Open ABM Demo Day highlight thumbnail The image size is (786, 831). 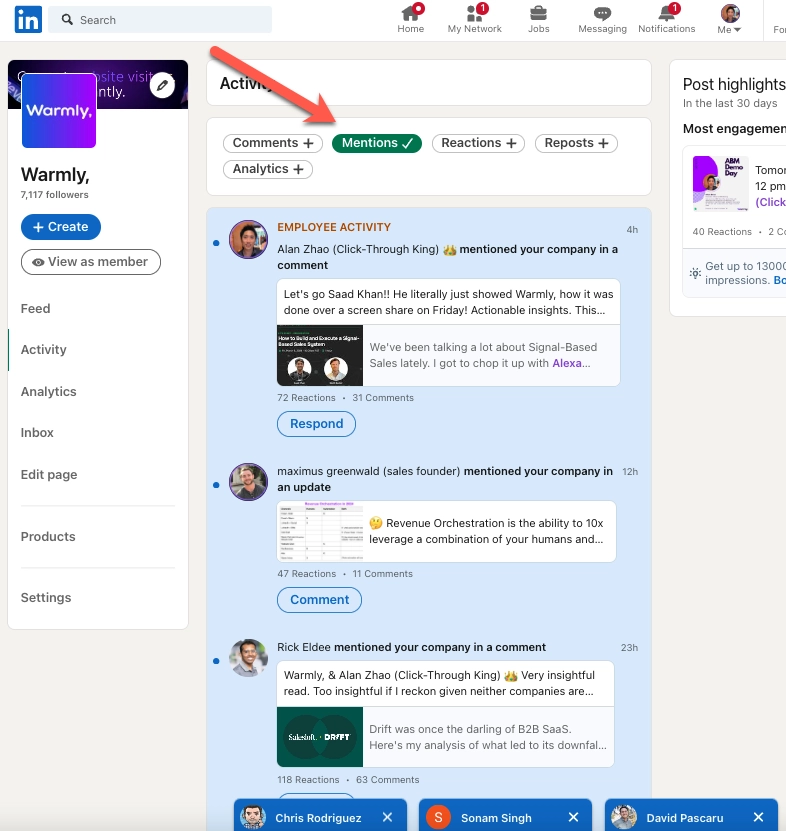click(720, 183)
